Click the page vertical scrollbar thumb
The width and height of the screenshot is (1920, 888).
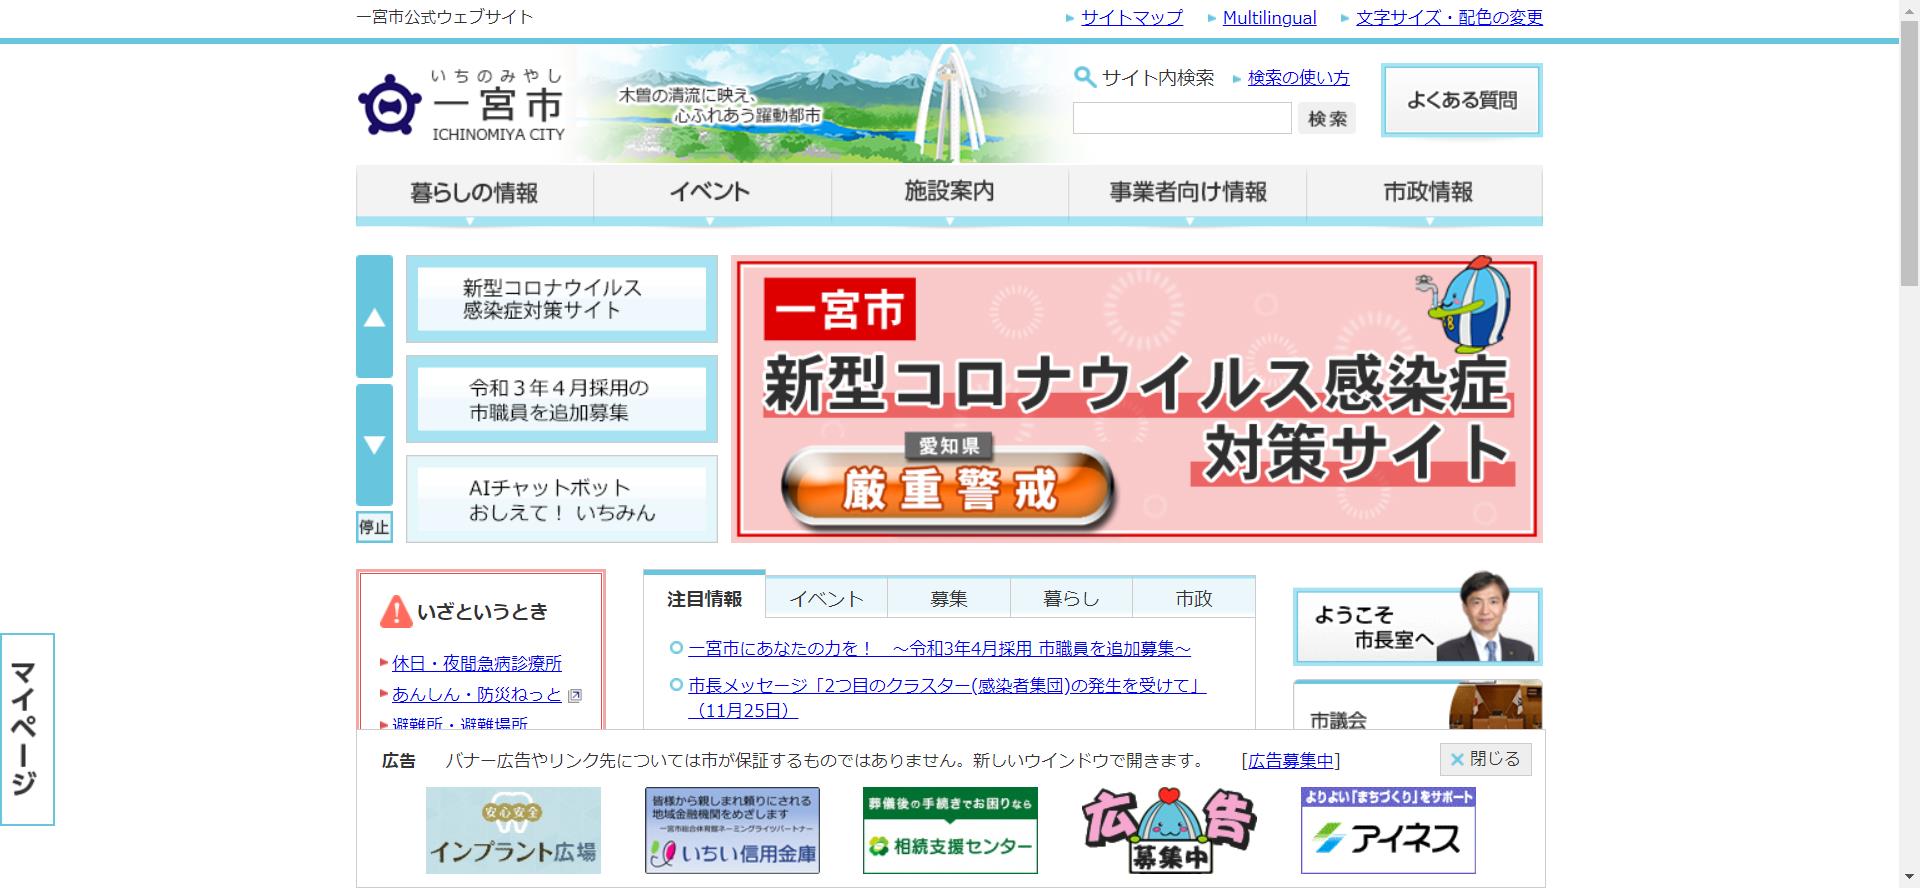[x=1909, y=153]
